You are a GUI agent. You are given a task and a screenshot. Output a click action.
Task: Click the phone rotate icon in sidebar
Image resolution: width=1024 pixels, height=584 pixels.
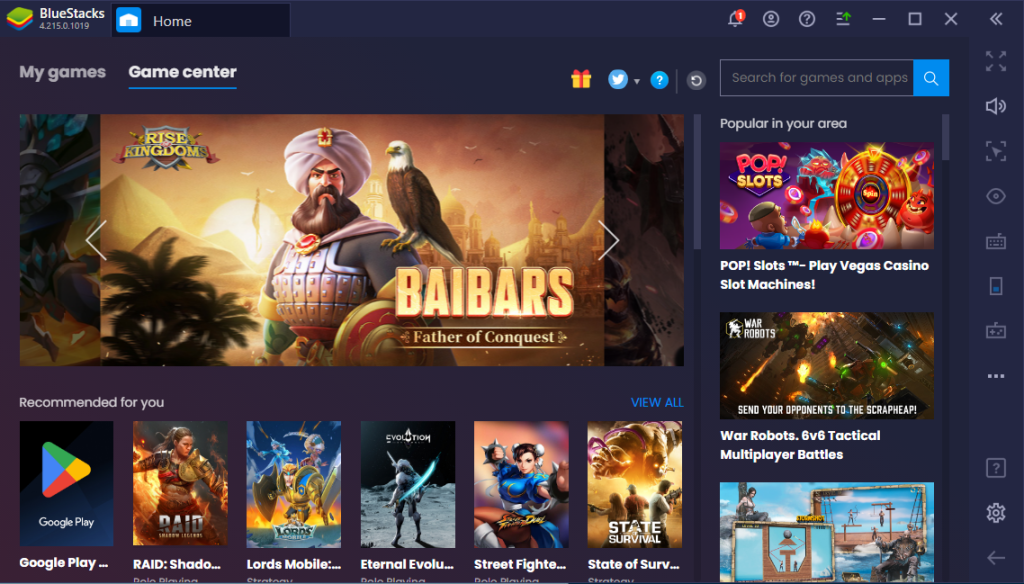(x=996, y=286)
